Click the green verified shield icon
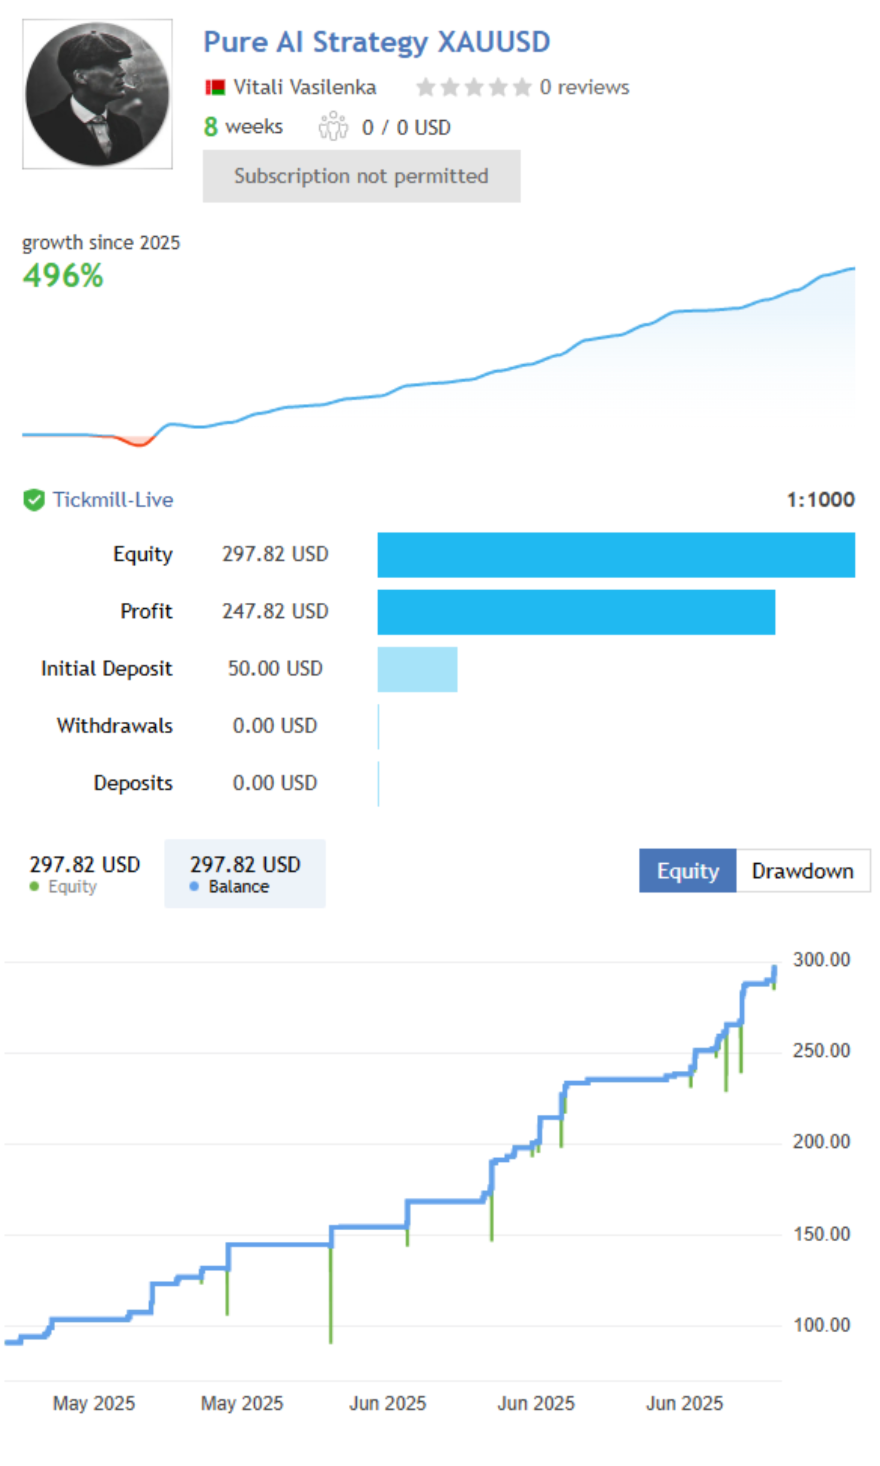The width and height of the screenshot is (880, 1466). [34, 500]
